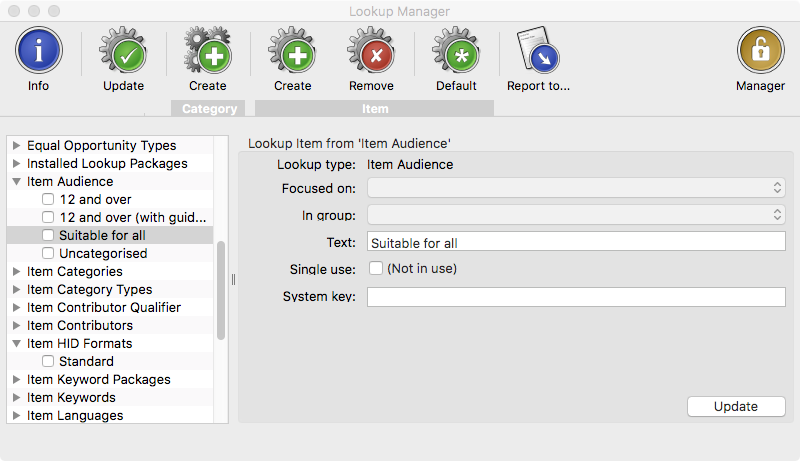Click the Update button at the bottom right
This screenshot has height=461, width=800.
736,406
